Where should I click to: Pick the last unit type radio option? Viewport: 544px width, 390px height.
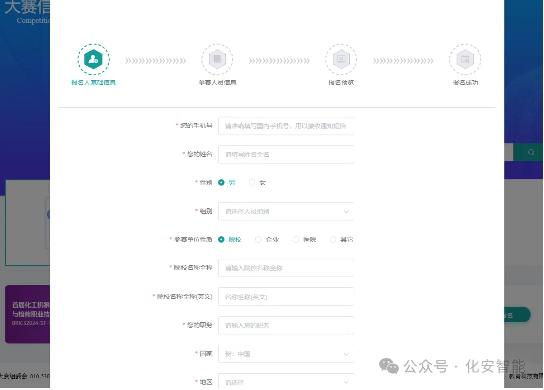333,239
